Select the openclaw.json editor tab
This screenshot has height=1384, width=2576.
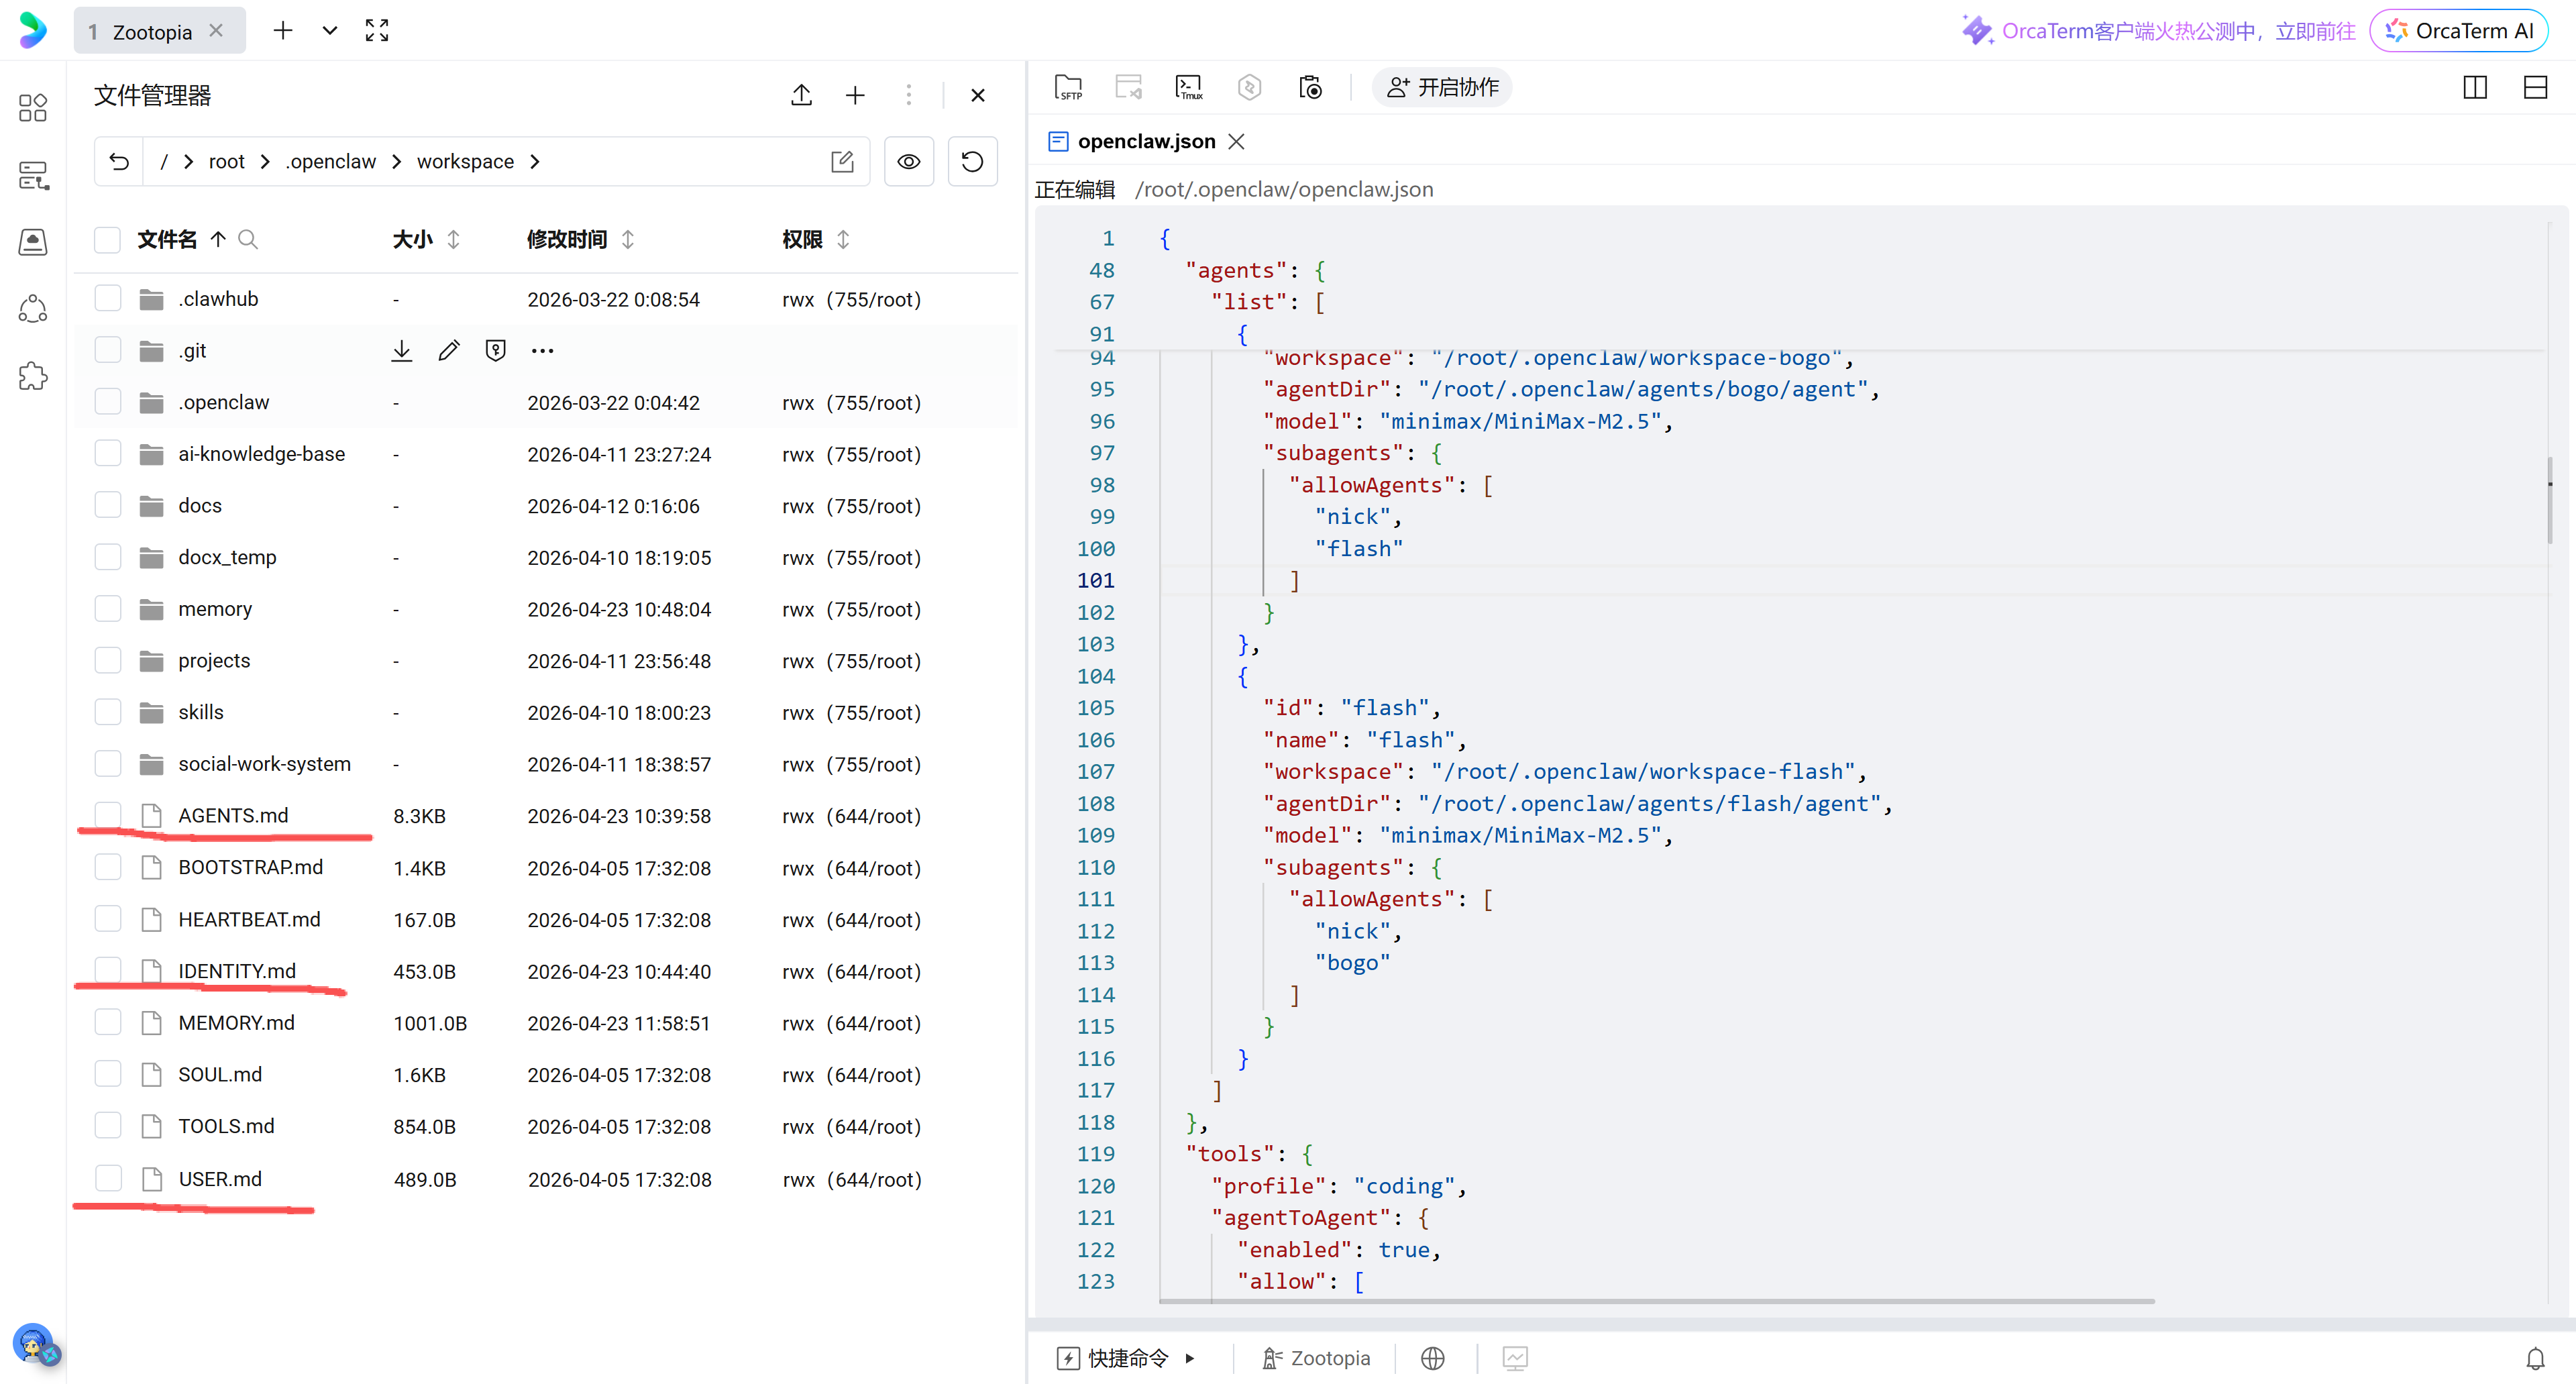[x=1146, y=141]
